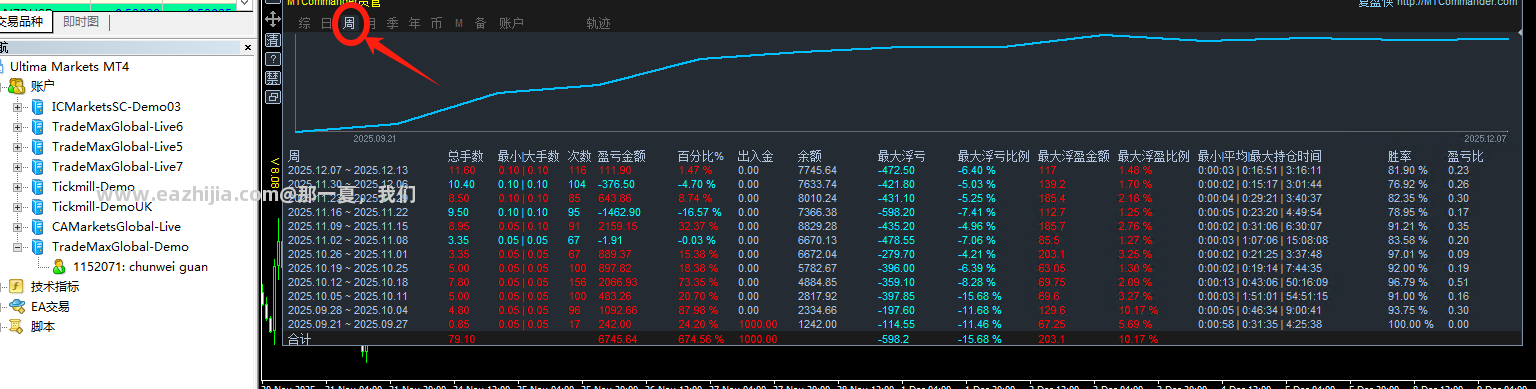Click the 胜率 column header
Image resolution: width=1536 pixels, height=389 pixels.
tap(1400, 156)
